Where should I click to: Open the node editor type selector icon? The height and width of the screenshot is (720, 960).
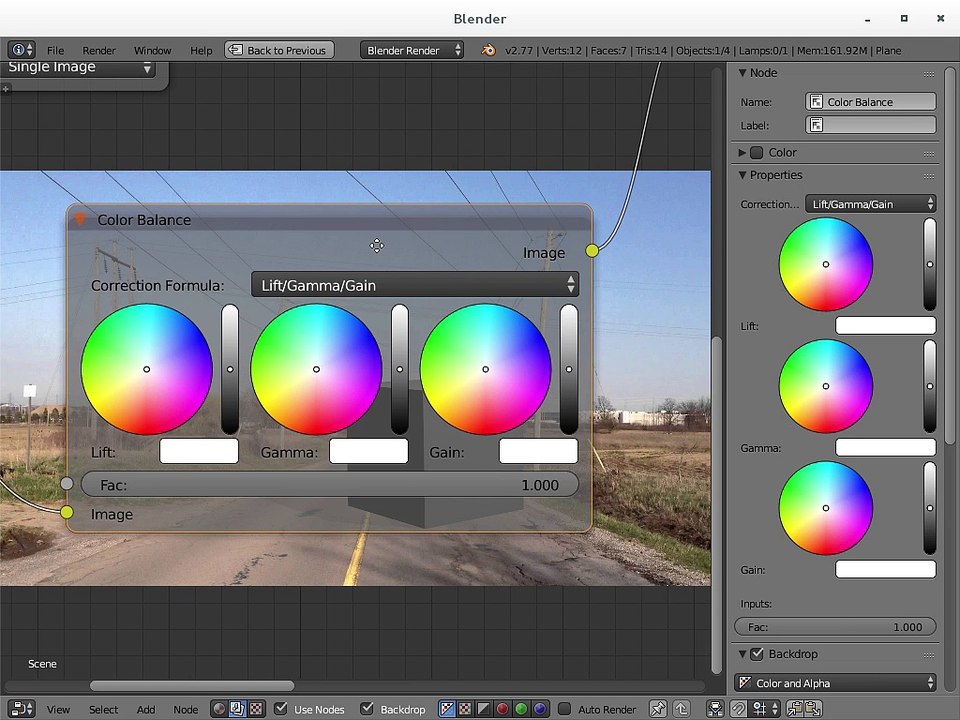pyautogui.click(x=22, y=709)
